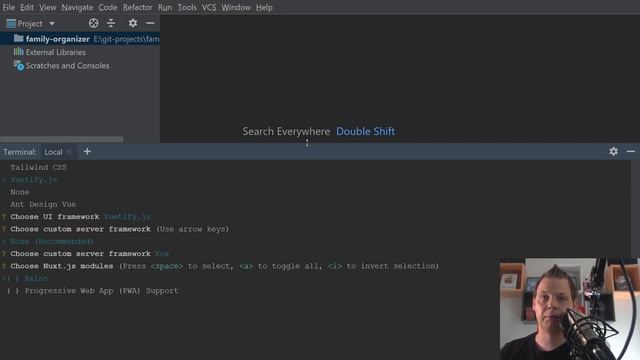Open the VCS menu
The width and height of the screenshot is (640, 360).
point(209,7)
